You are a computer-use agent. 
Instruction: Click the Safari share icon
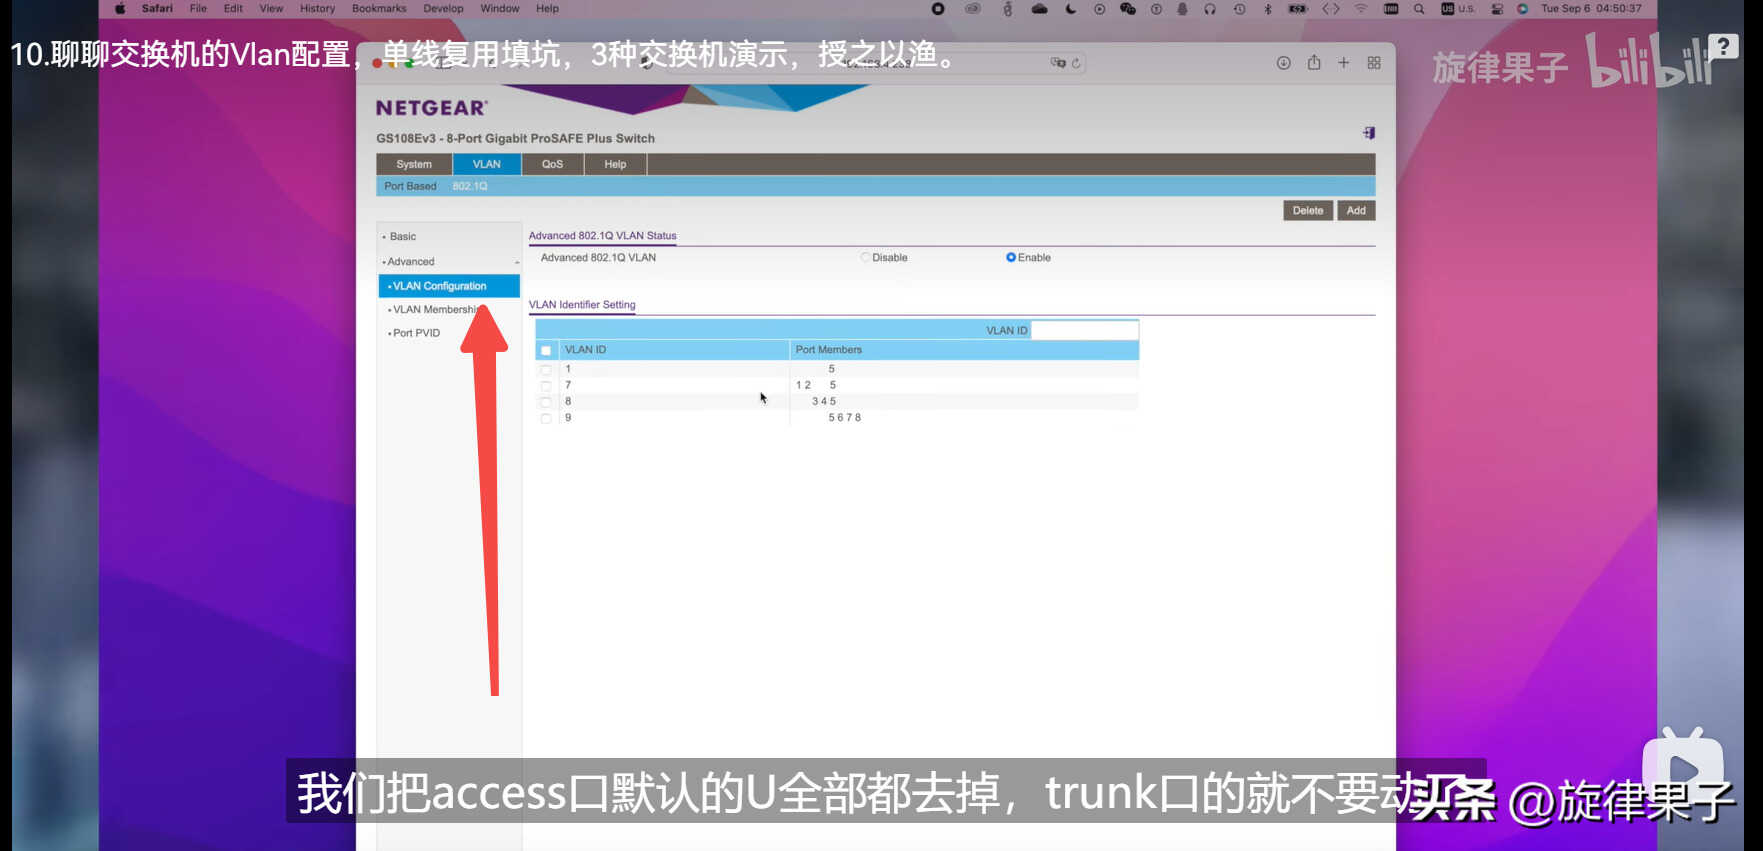(x=1314, y=62)
